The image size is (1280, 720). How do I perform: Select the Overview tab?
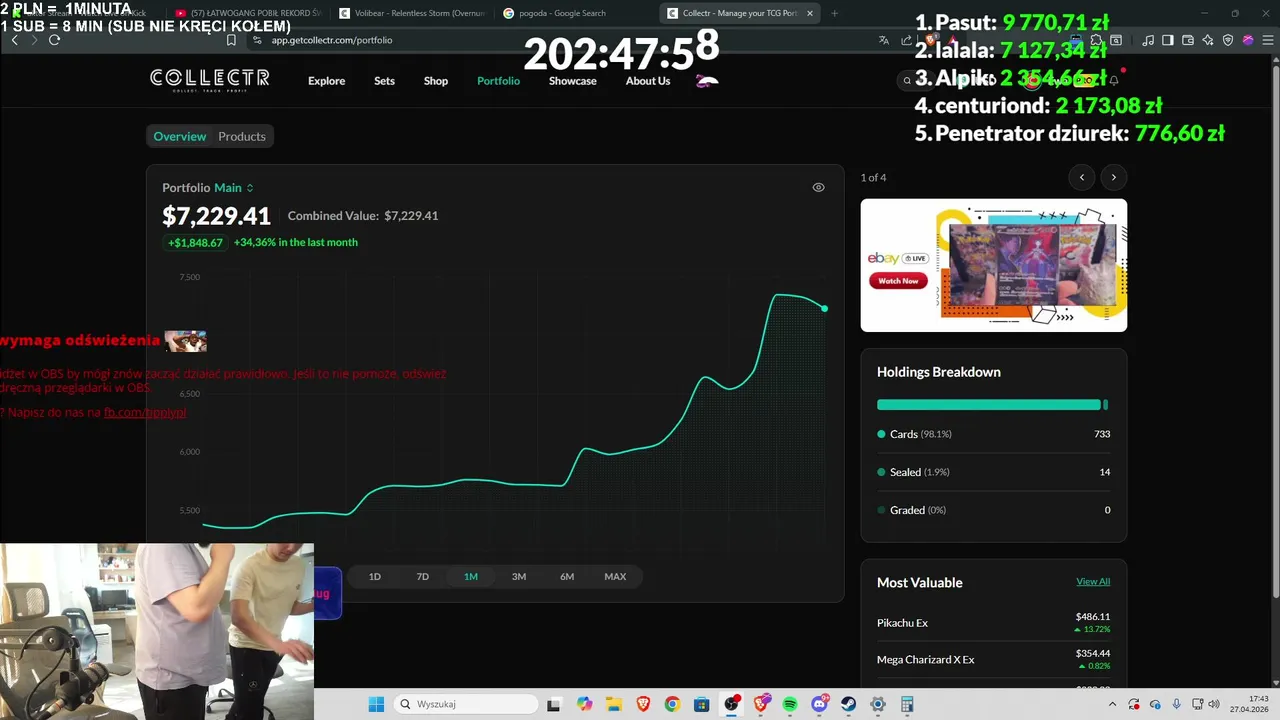coord(180,136)
